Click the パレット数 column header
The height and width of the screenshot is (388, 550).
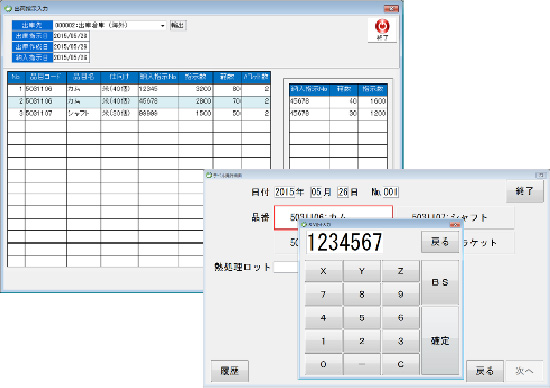point(256,77)
